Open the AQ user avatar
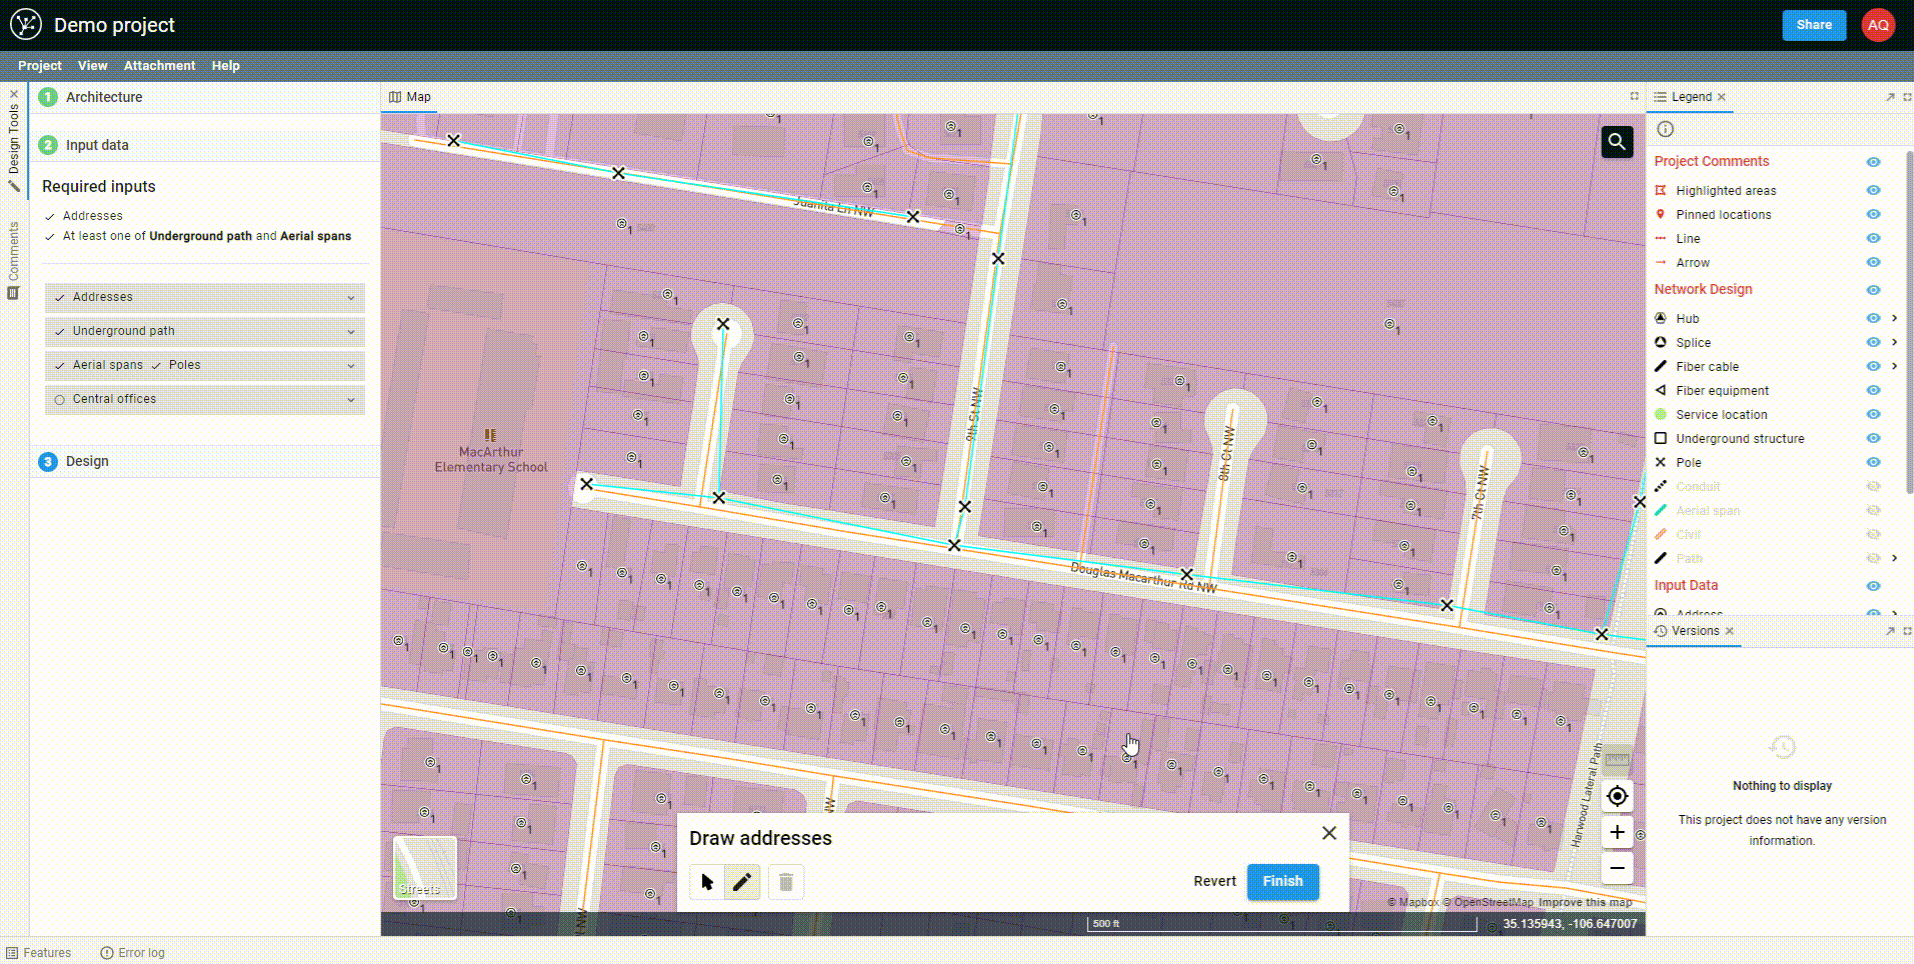The width and height of the screenshot is (1914, 964). [x=1878, y=25]
